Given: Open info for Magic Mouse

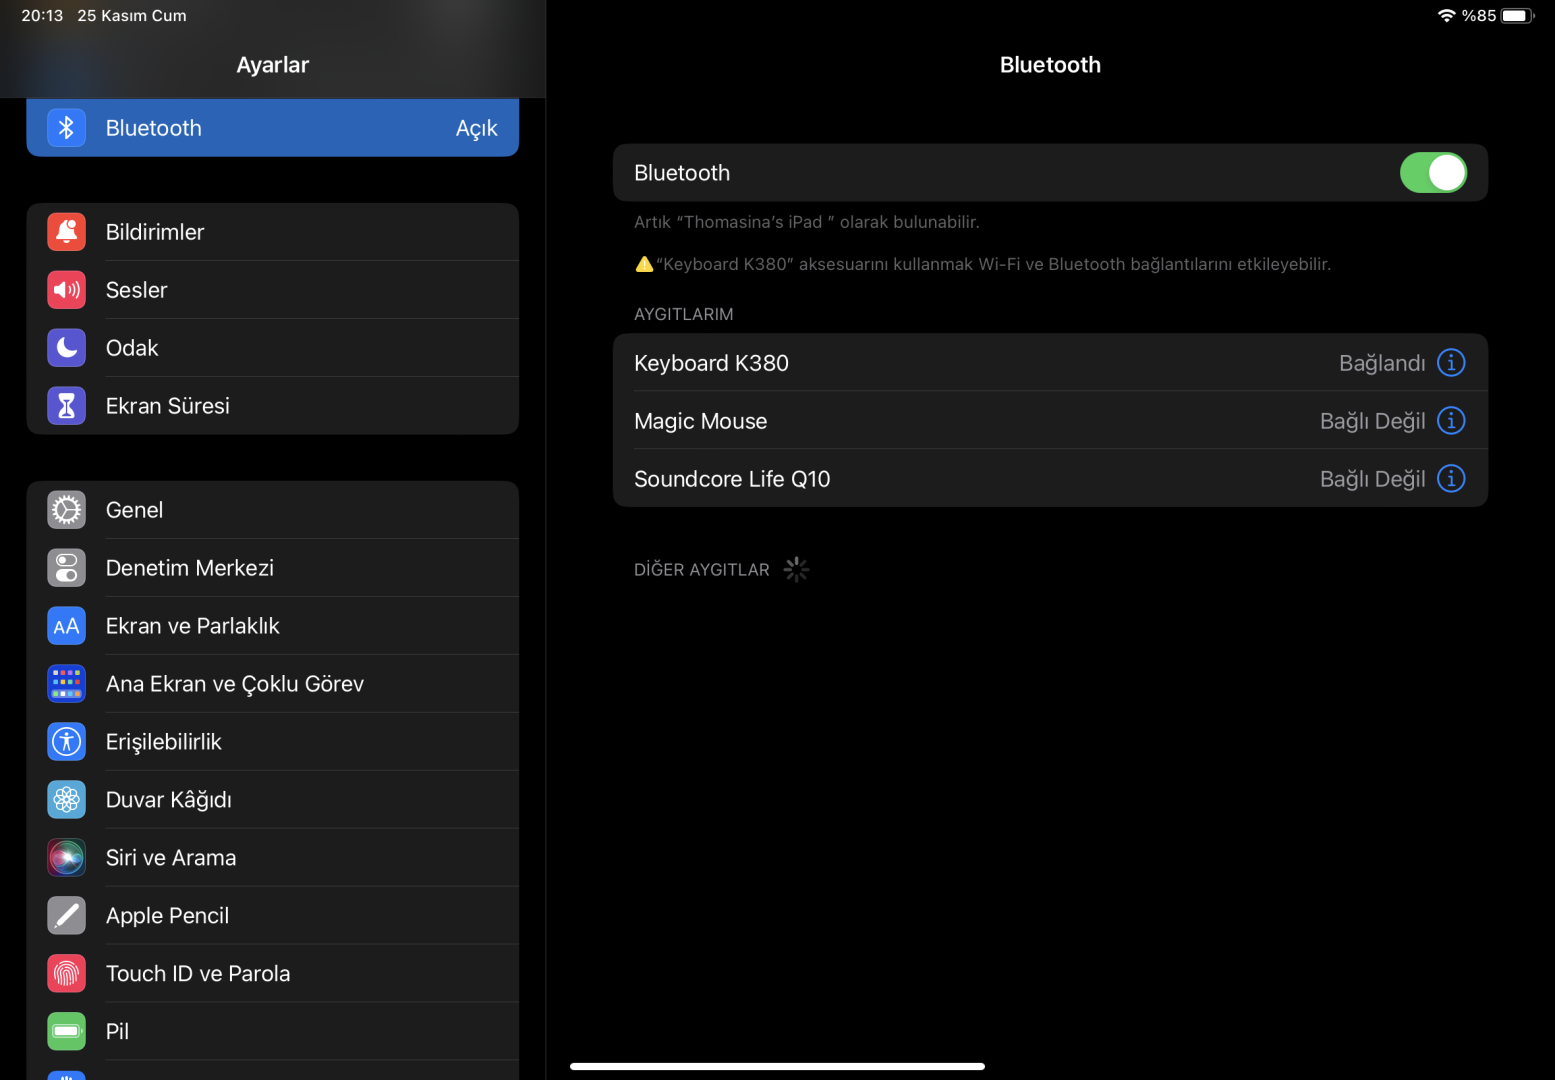Looking at the screenshot, I should pos(1451,420).
